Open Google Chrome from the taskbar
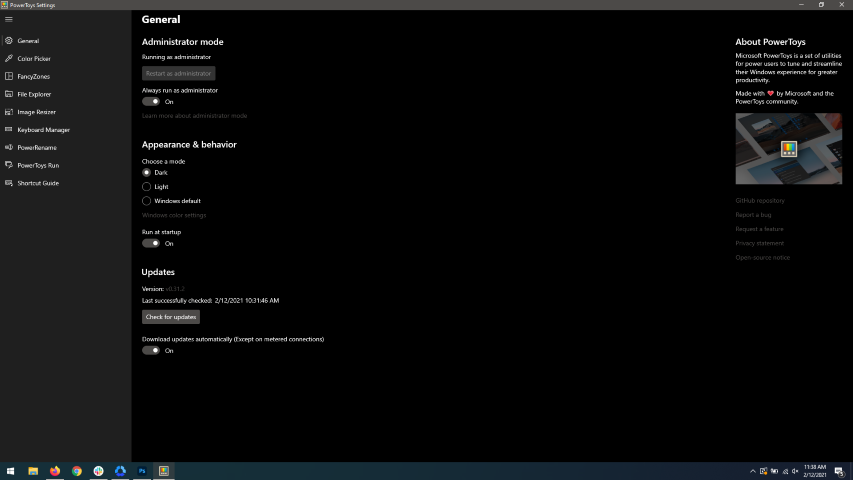This screenshot has height=480, width=853. click(x=77, y=471)
